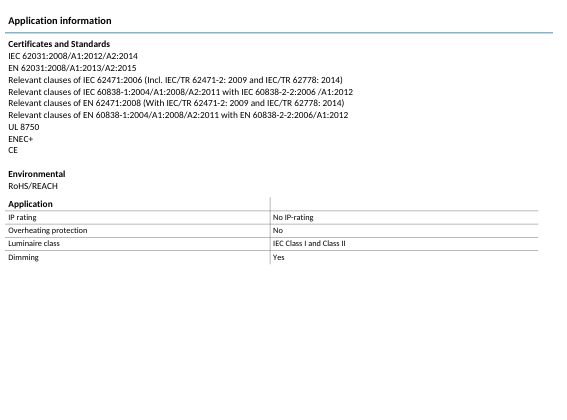
Task: Click the No IP-rating value cell
Action: point(404,217)
